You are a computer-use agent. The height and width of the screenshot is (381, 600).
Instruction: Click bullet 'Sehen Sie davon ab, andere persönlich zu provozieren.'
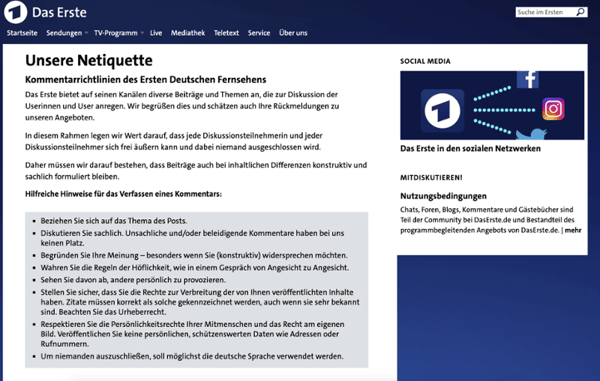(x=133, y=280)
